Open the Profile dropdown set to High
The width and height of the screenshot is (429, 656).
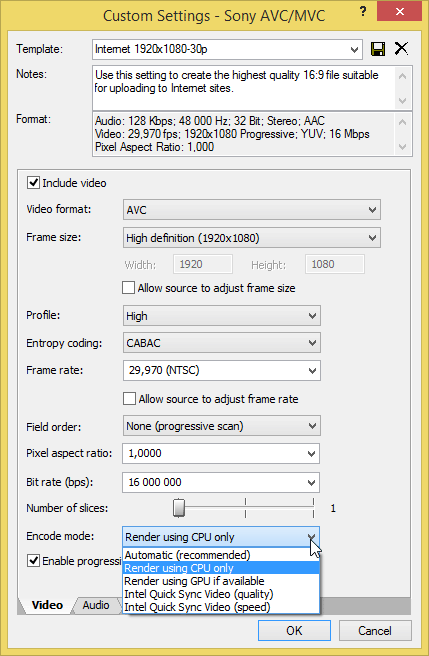(222, 316)
